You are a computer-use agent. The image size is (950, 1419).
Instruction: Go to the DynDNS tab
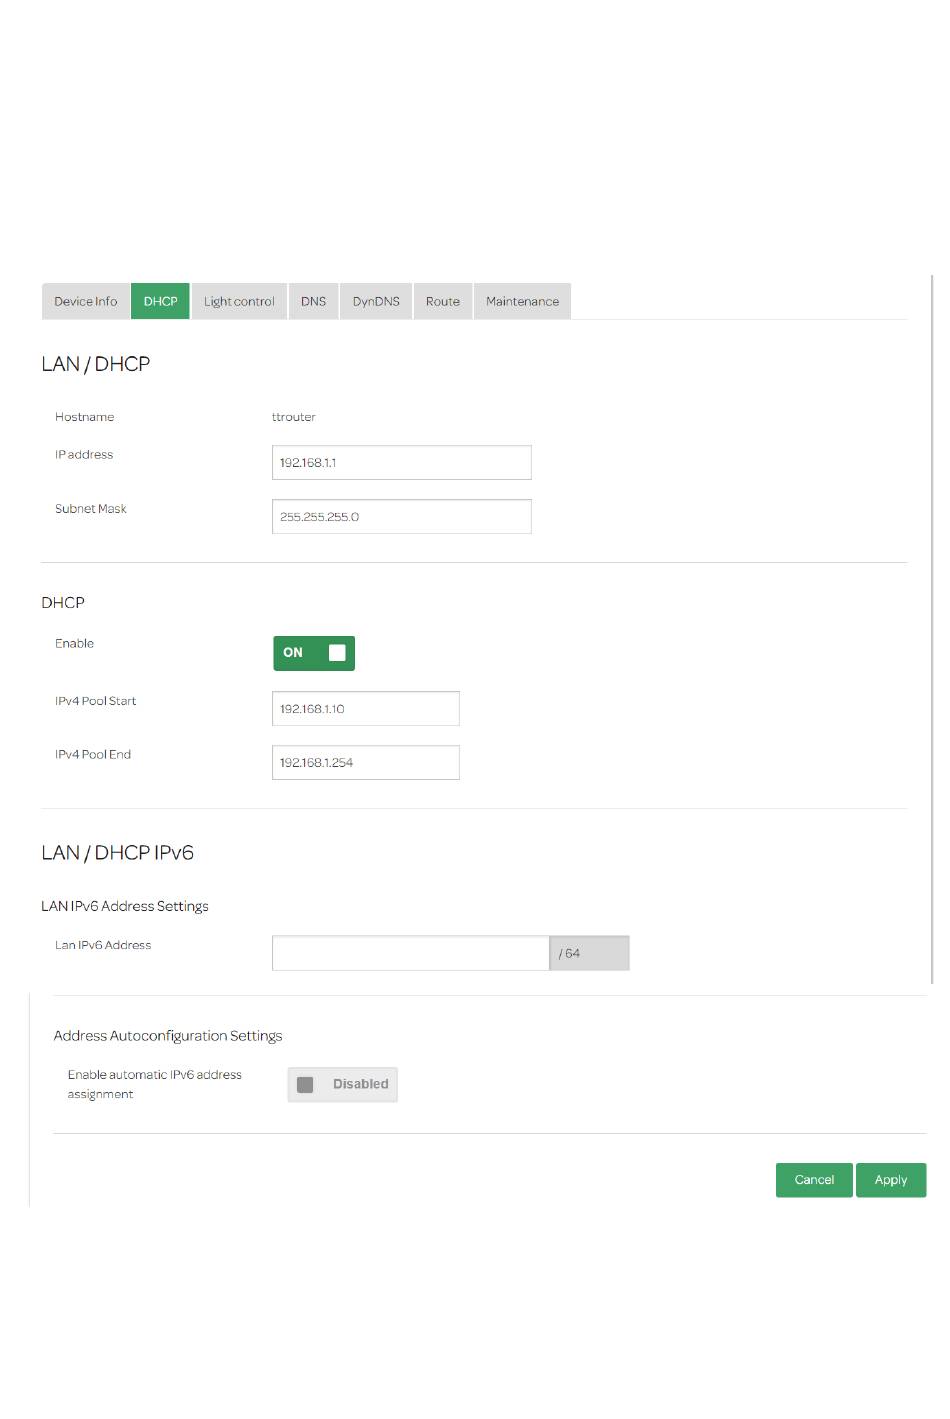click(376, 301)
